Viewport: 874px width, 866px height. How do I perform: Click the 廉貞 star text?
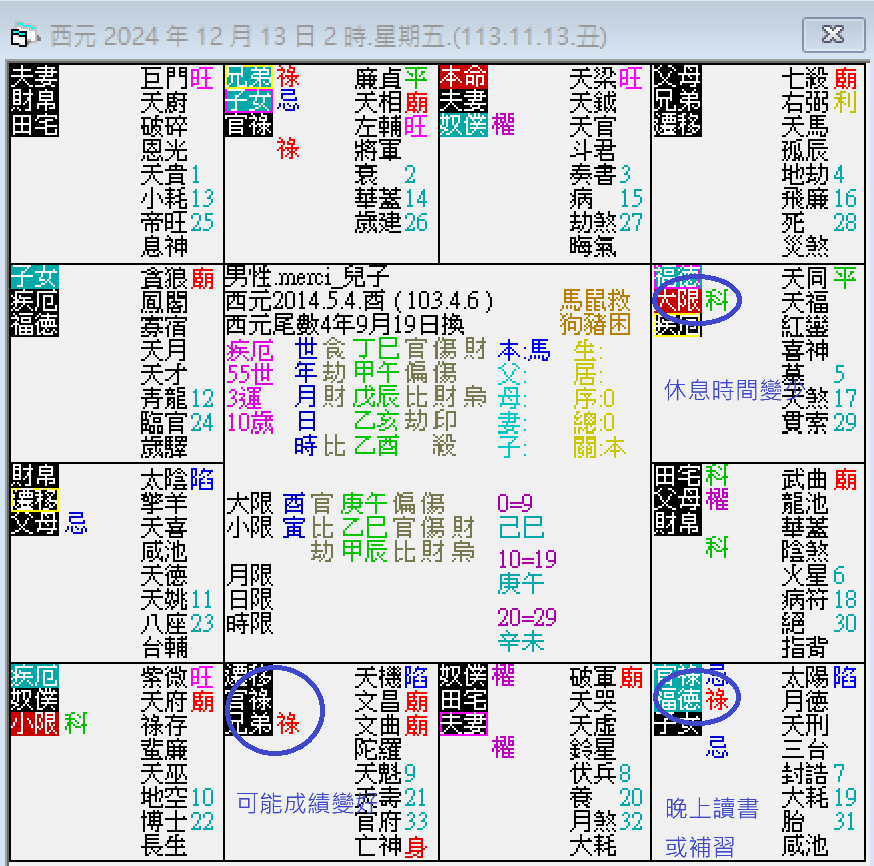378,79
